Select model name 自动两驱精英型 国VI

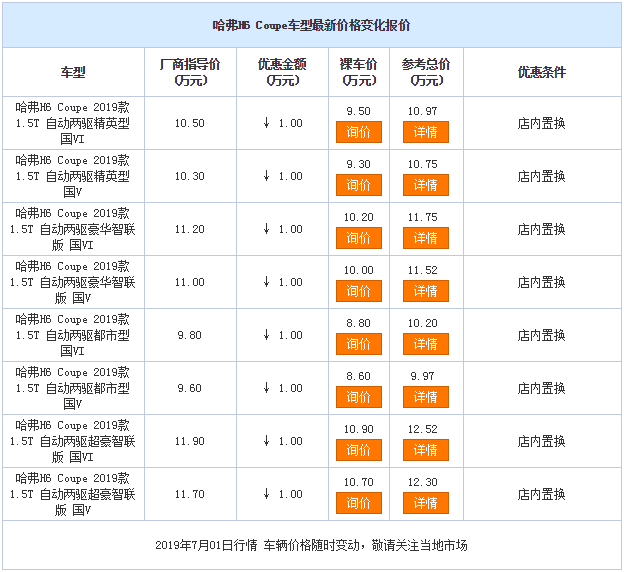click(73, 123)
